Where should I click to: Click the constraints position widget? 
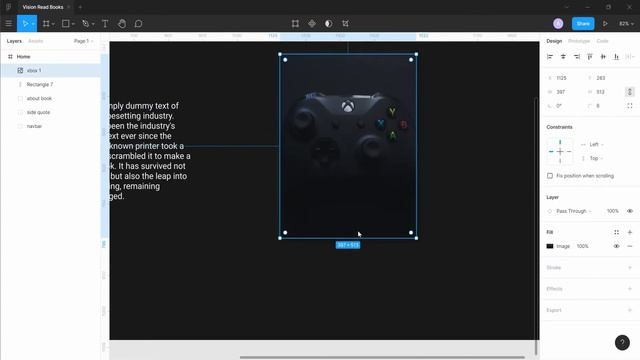[560, 151]
